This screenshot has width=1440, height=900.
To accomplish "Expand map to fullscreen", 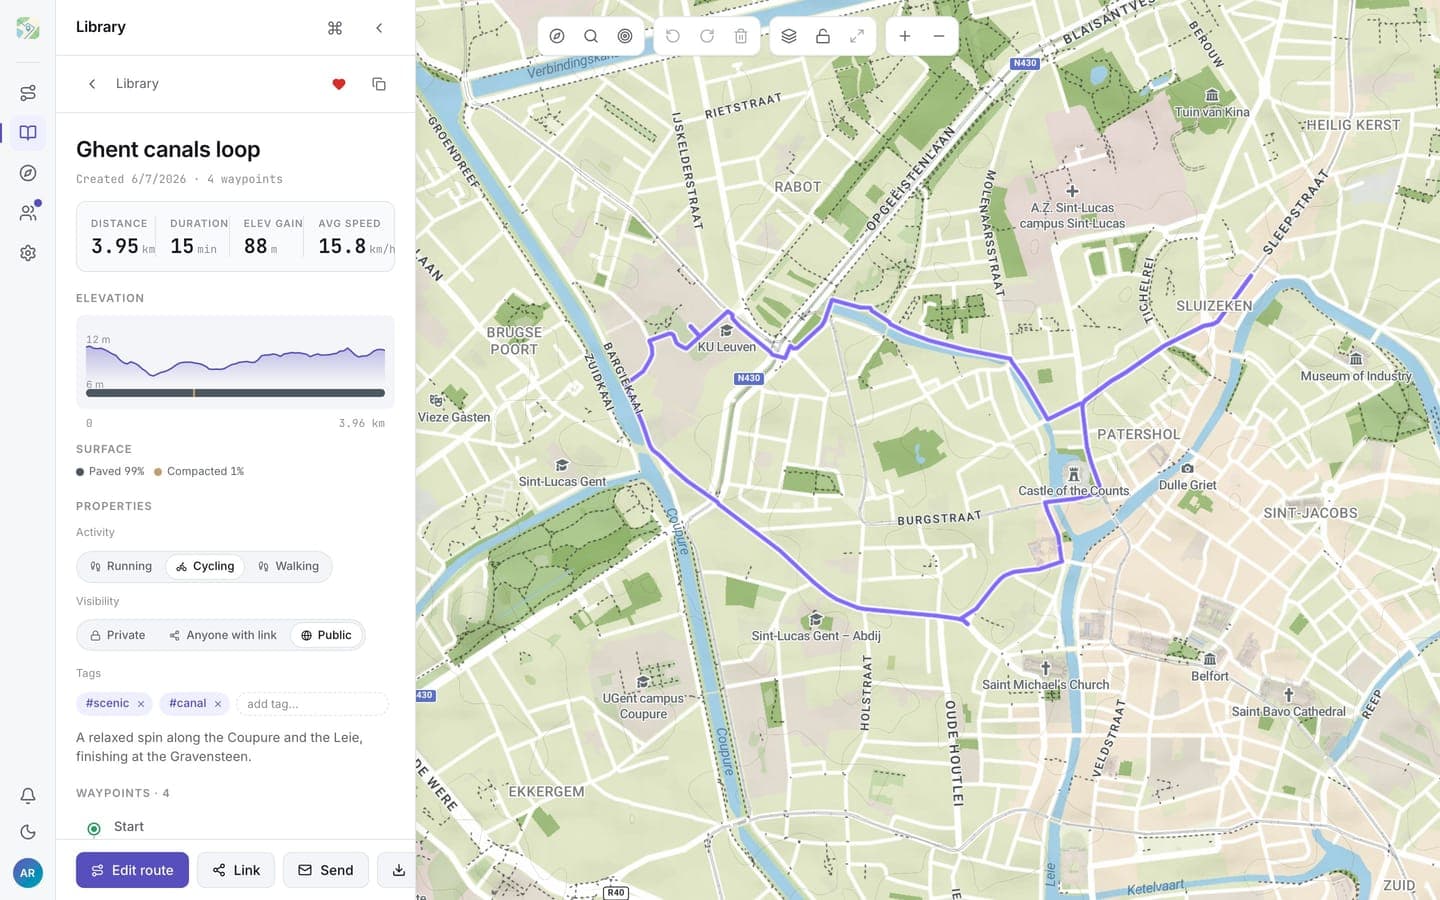I will (x=857, y=36).
